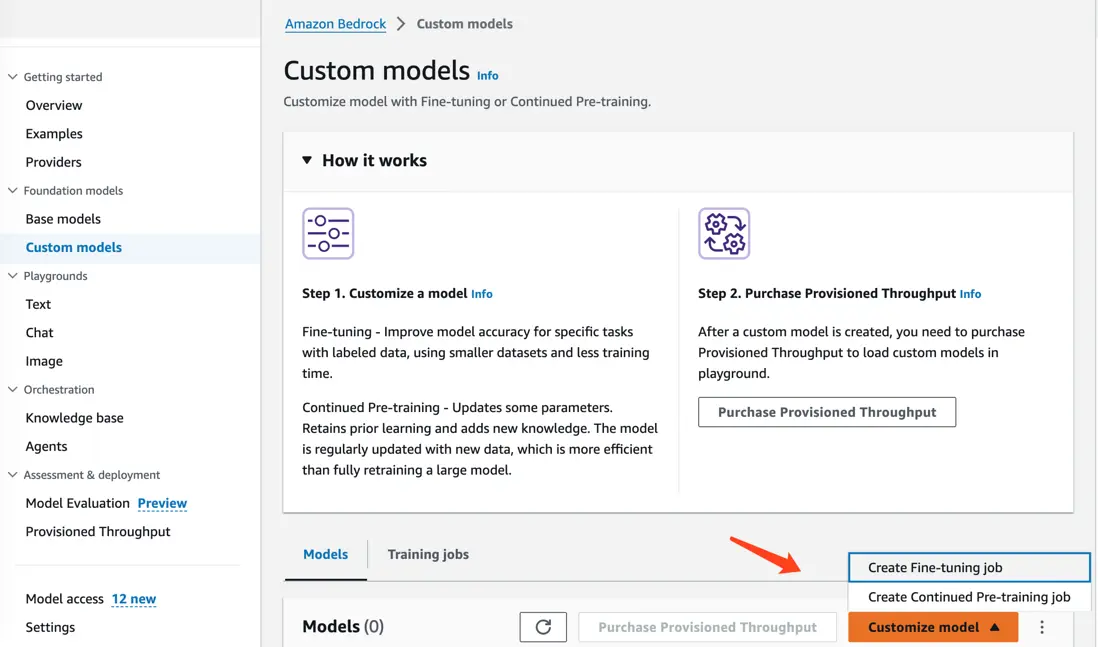Image resolution: width=1098 pixels, height=647 pixels.
Task: Click the Purchase Provisioned Throughput outlined button
Action: click(x=826, y=412)
